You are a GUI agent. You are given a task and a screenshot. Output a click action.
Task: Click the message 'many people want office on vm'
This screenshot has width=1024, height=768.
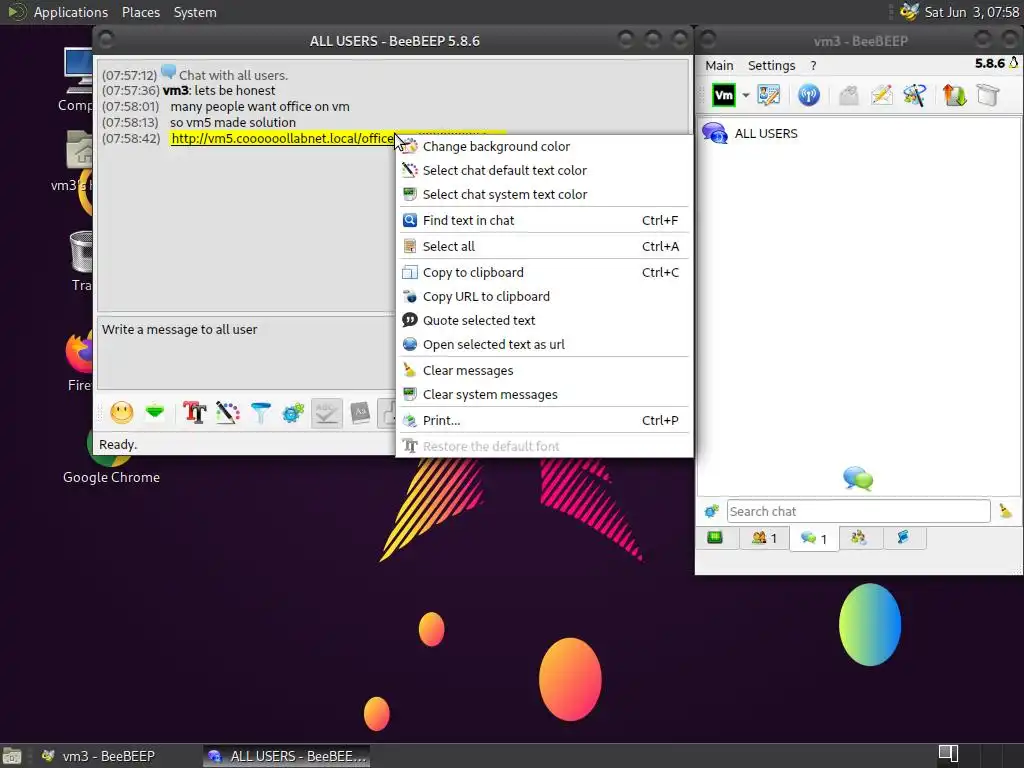pyautogui.click(x=260, y=106)
